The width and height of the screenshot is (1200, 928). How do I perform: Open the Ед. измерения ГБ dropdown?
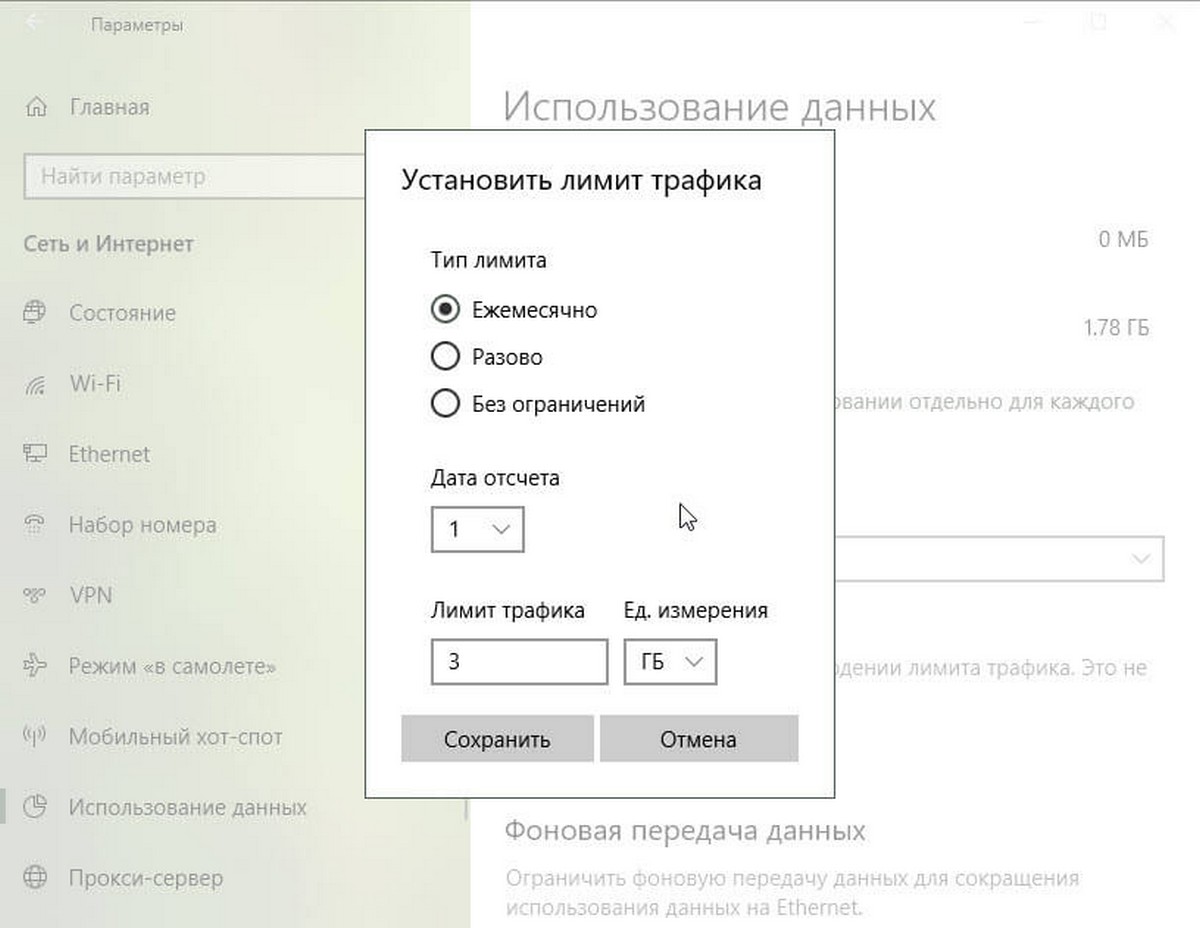tap(670, 661)
